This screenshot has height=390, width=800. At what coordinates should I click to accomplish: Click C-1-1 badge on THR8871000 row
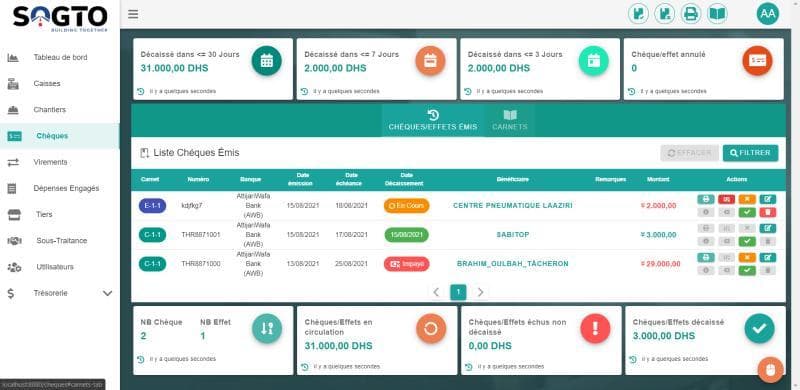click(153, 264)
